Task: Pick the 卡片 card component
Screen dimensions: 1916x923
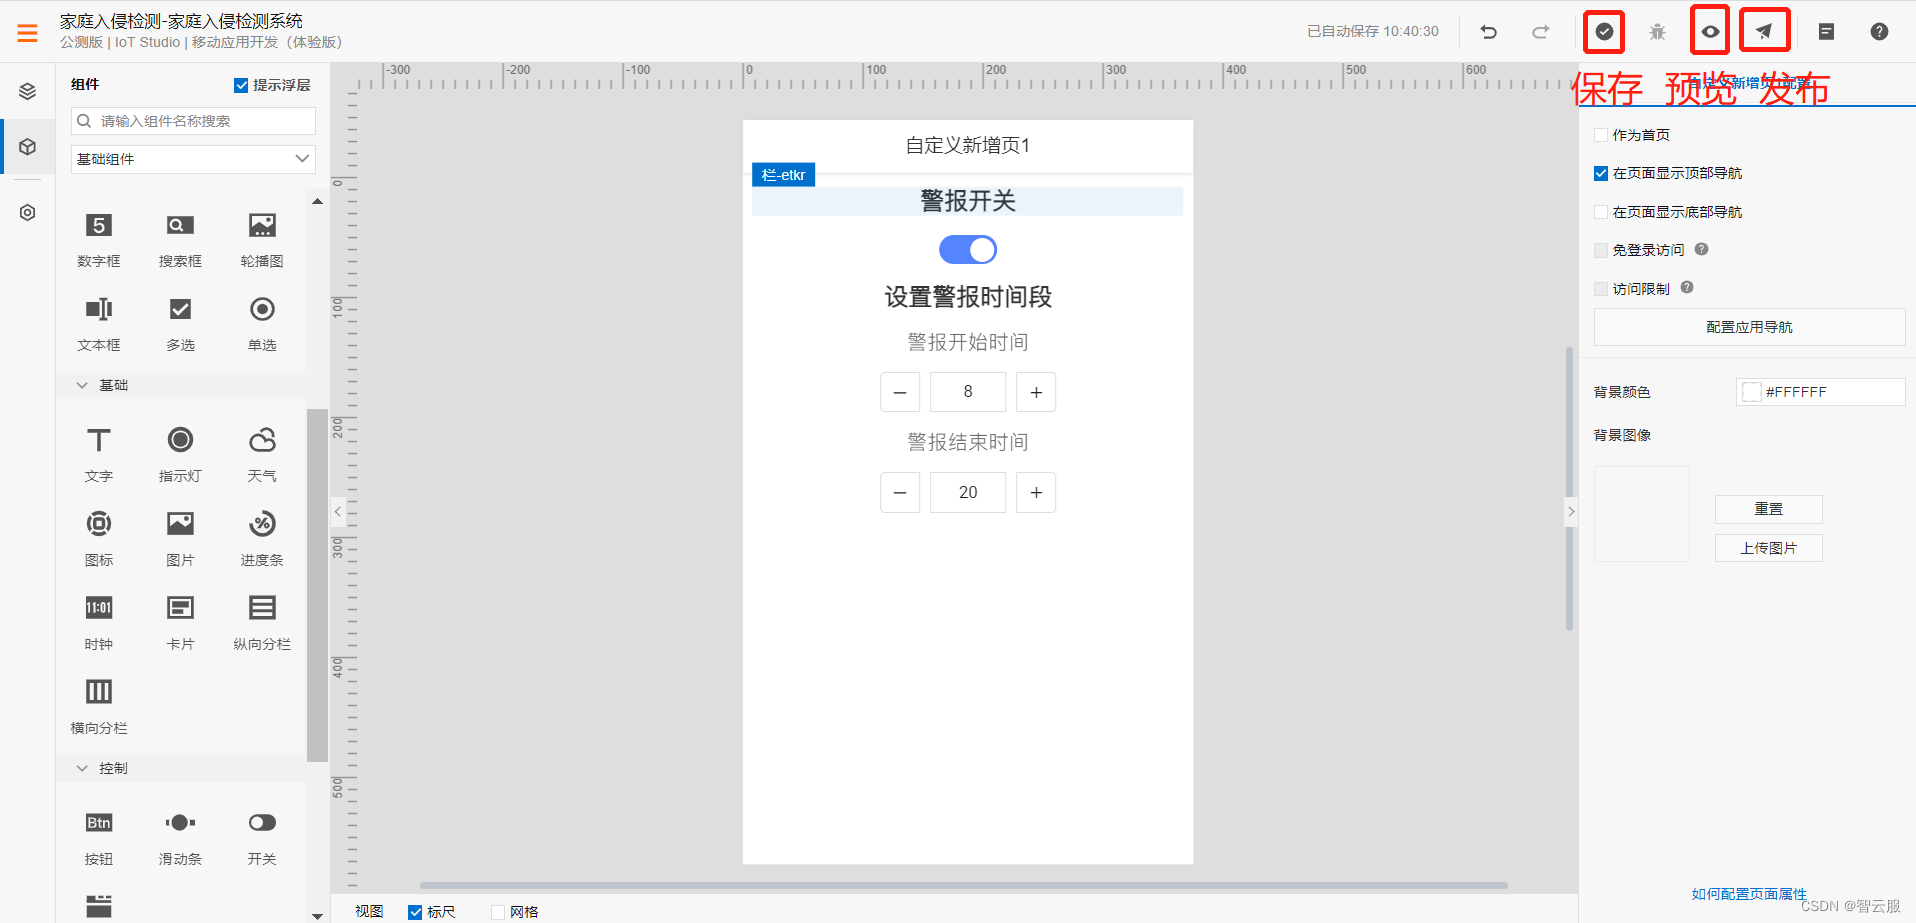Action: 180,623
